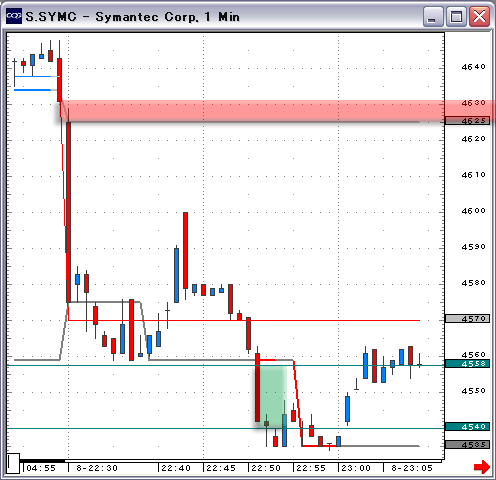Click the green shaded rectangle near 22:50

pos(273,397)
